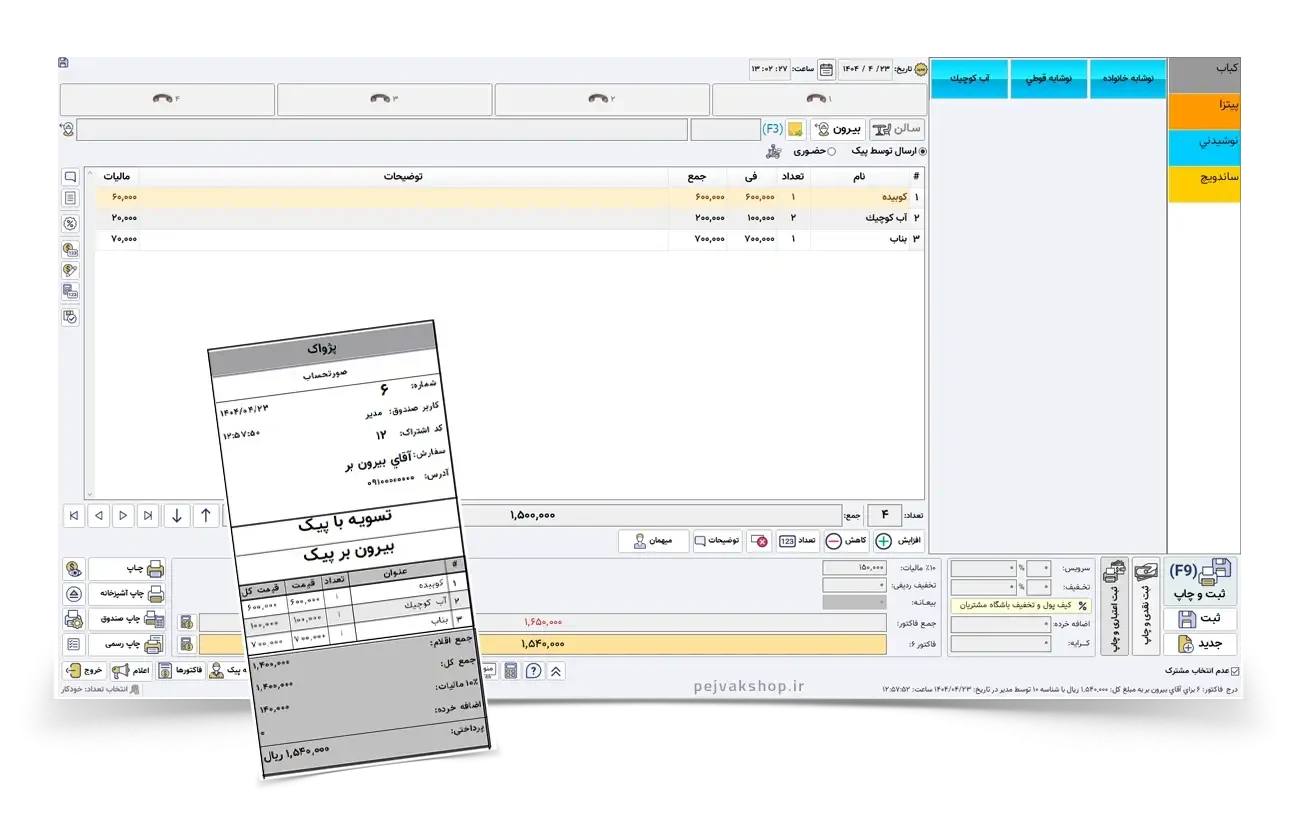Open the پیتزا category tab
1300x814 pixels.
pos(1204,104)
